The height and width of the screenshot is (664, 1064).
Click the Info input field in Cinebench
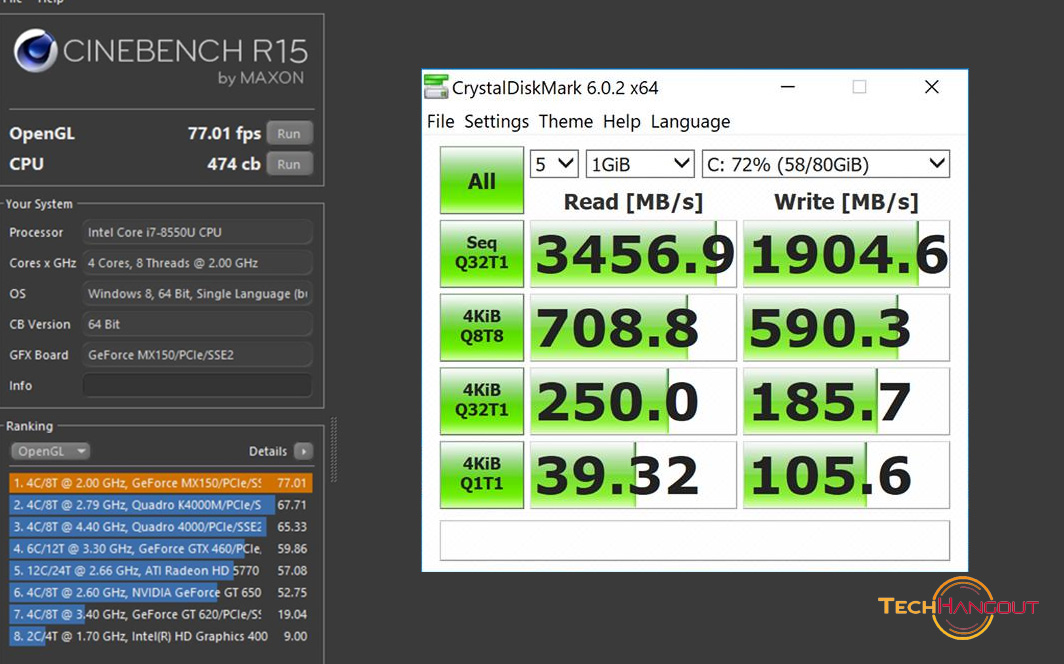[x=197, y=385]
